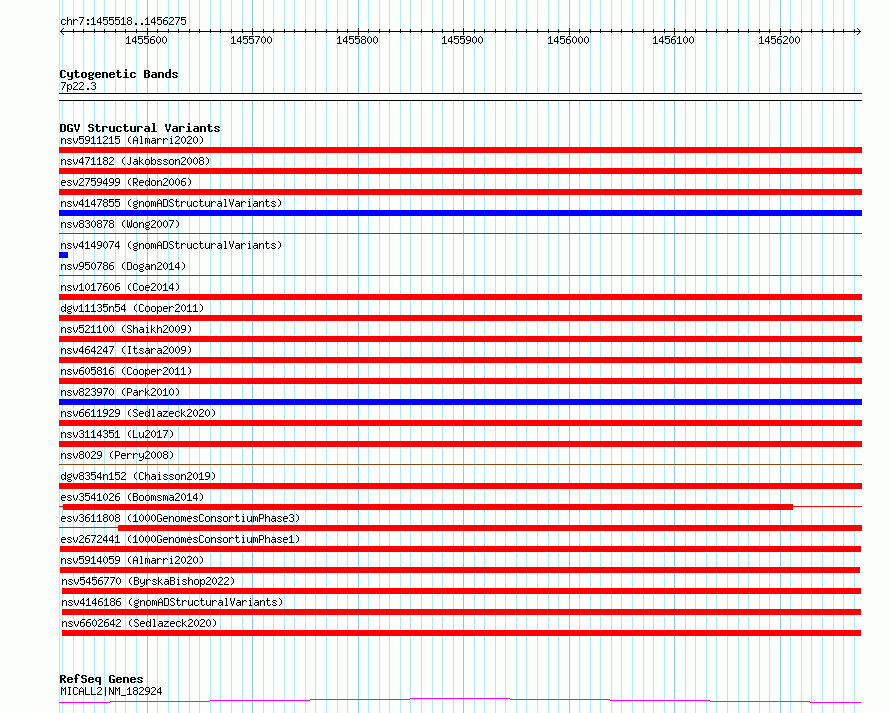
Task: Click the 1455600 ruler position label
Action: 146,40
